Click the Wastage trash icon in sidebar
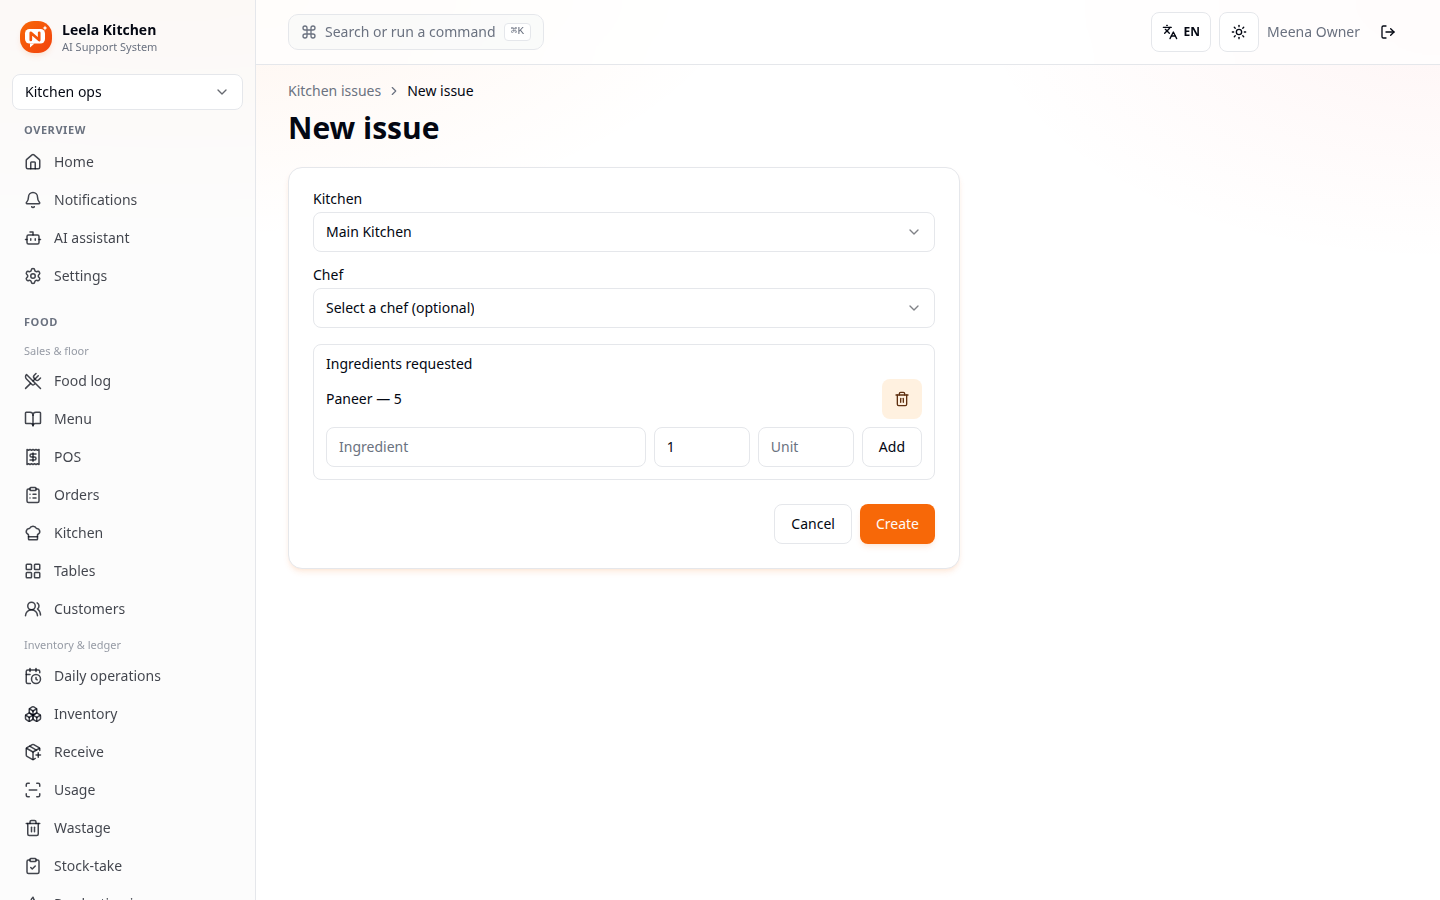 (x=33, y=828)
